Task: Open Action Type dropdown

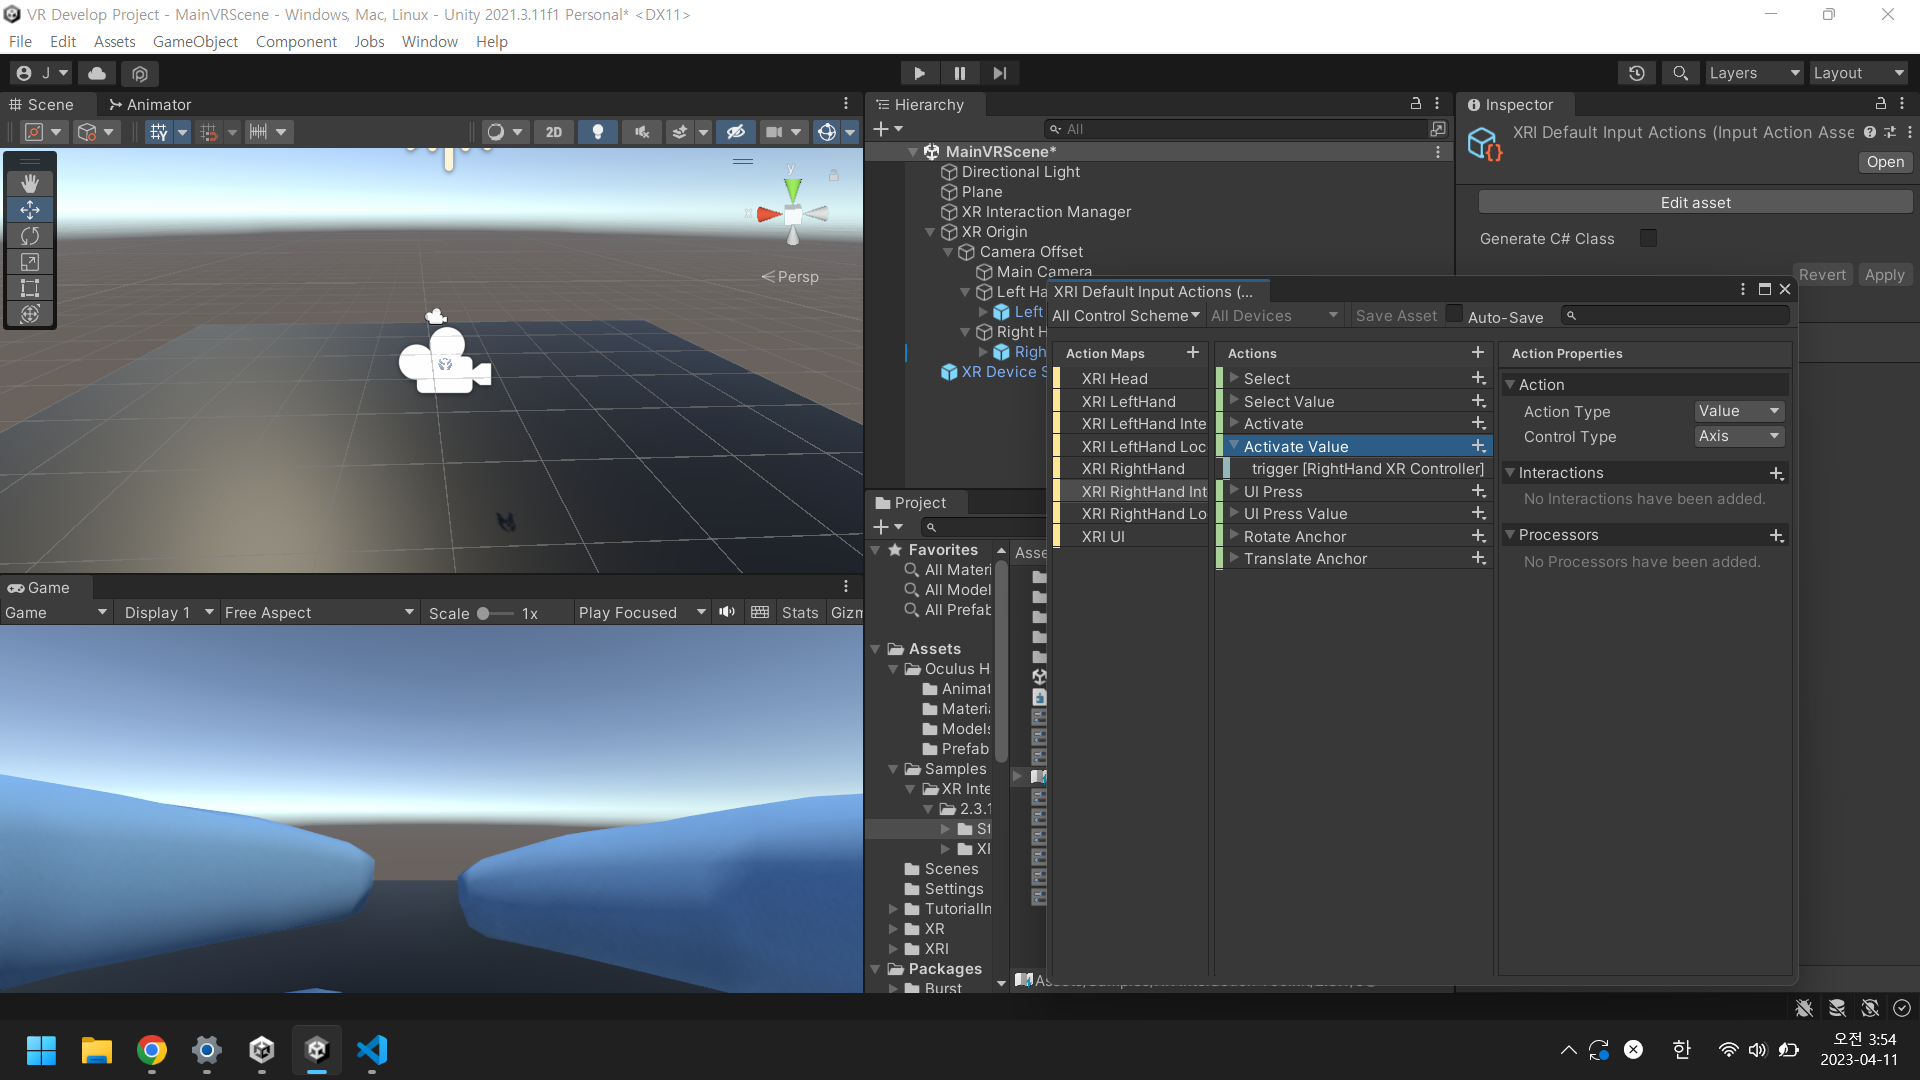Action: pyautogui.click(x=1739, y=411)
